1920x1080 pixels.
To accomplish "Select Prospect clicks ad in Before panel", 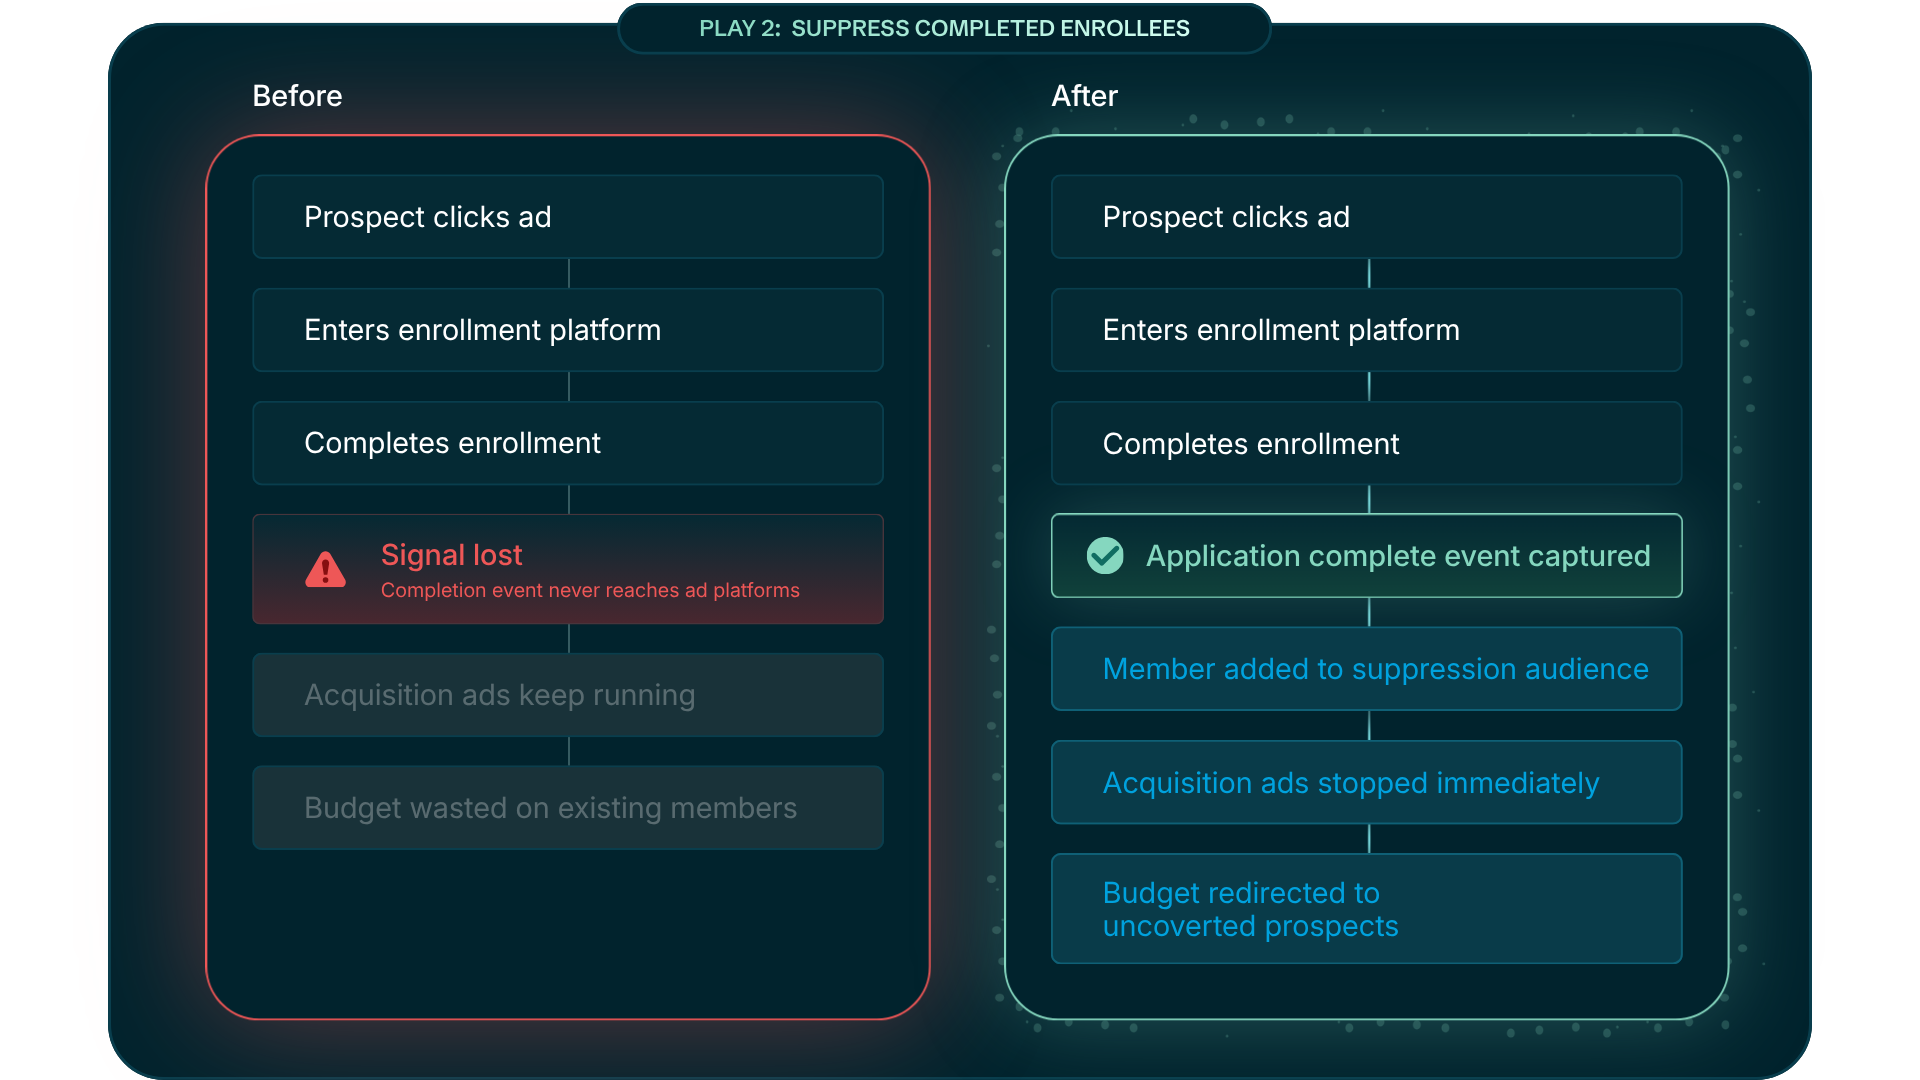I will tap(567, 217).
